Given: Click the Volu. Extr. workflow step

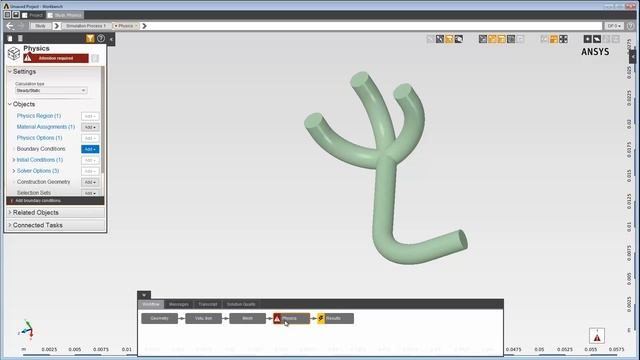Looking at the screenshot, I should 204,318.
